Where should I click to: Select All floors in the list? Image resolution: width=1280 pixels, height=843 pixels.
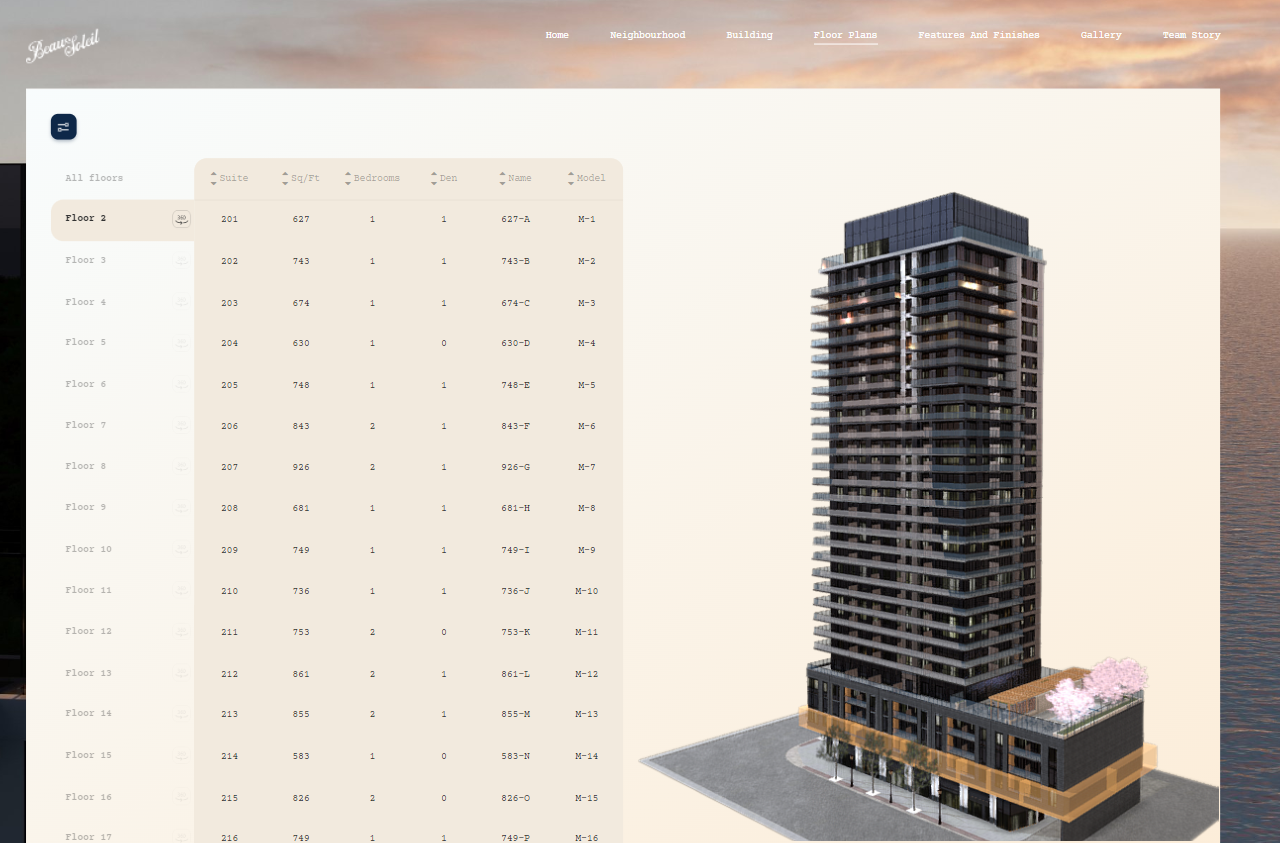(x=94, y=178)
